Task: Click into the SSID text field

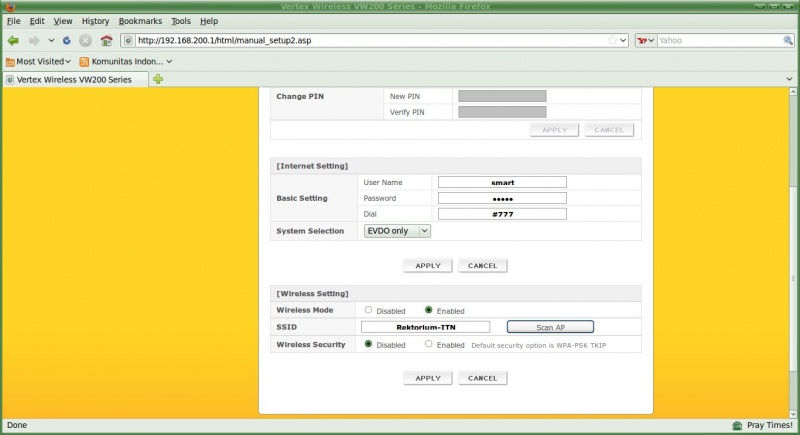Action: (x=425, y=327)
